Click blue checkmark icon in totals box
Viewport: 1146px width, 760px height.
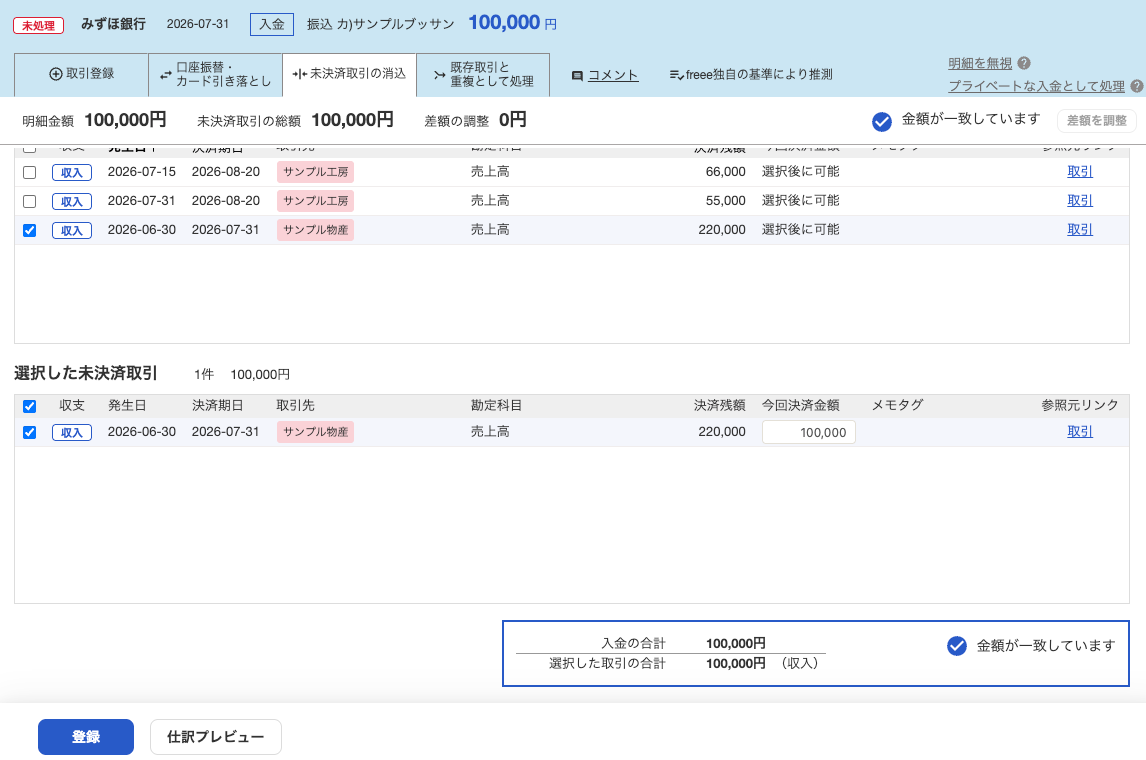pyautogui.click(x=957, y=646)
